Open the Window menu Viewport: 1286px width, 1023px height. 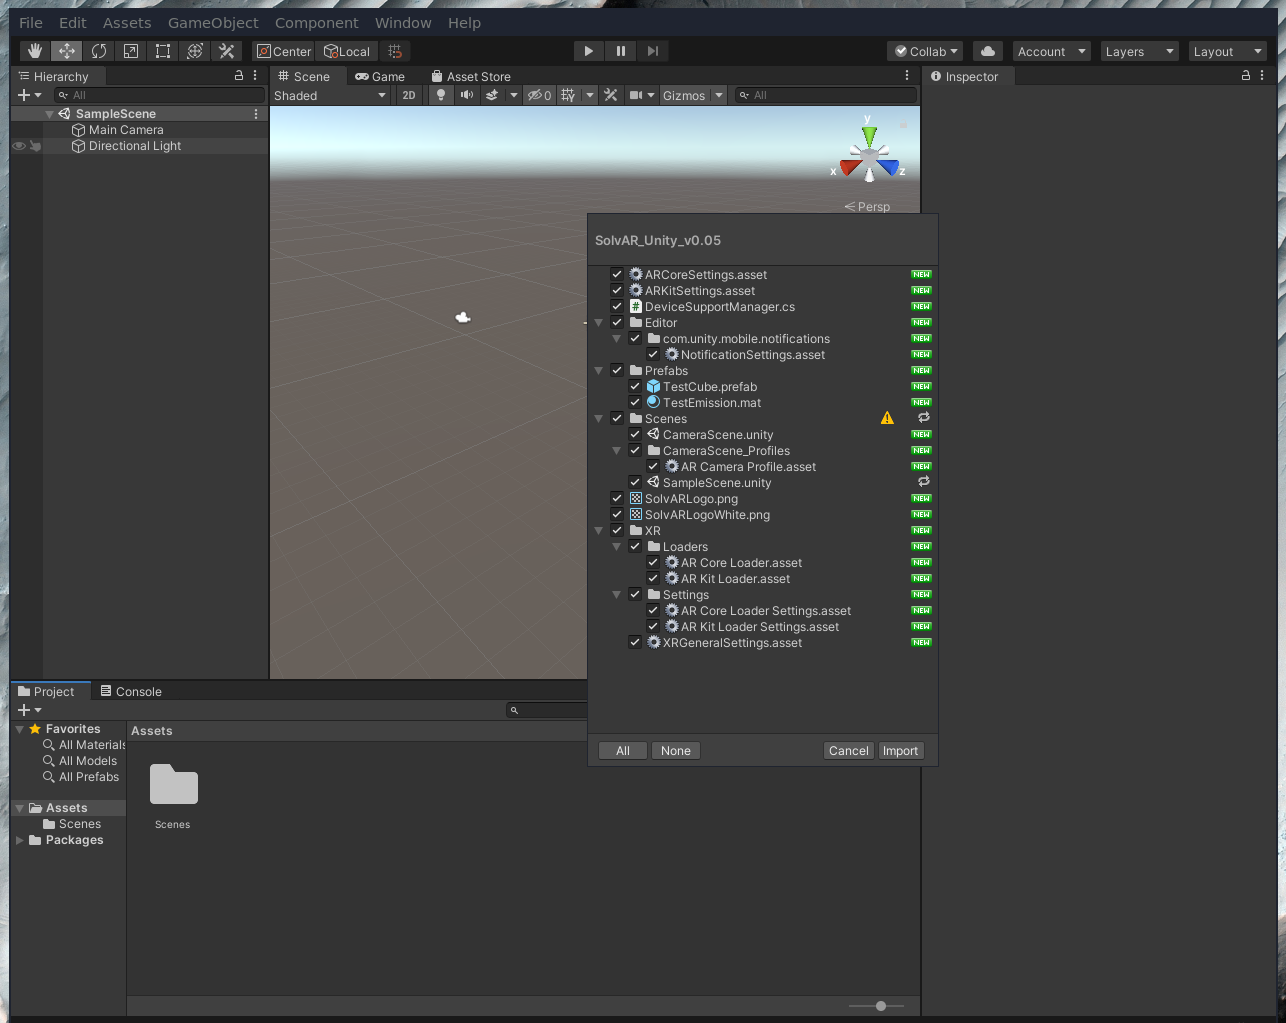pos(403,22)
